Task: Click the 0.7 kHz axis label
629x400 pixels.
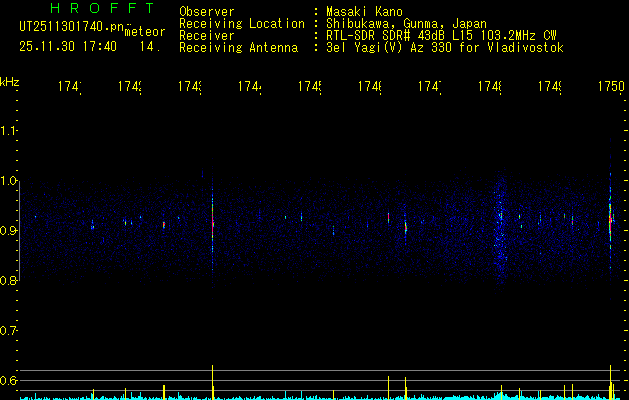Action: coord(8,331)
